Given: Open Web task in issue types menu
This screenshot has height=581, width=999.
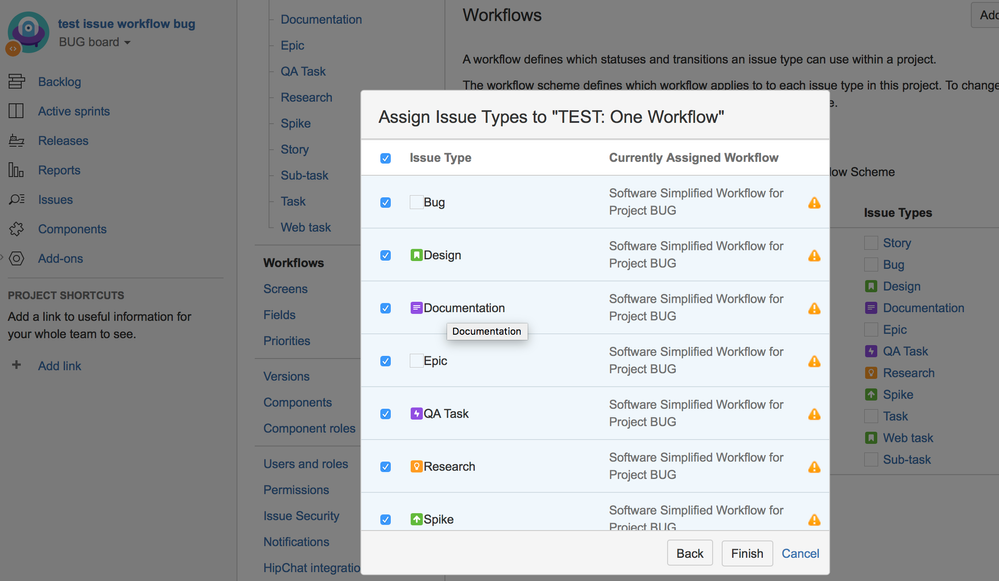Looking at the screenshot, I should pyautogui.click(x=305, y=227).
